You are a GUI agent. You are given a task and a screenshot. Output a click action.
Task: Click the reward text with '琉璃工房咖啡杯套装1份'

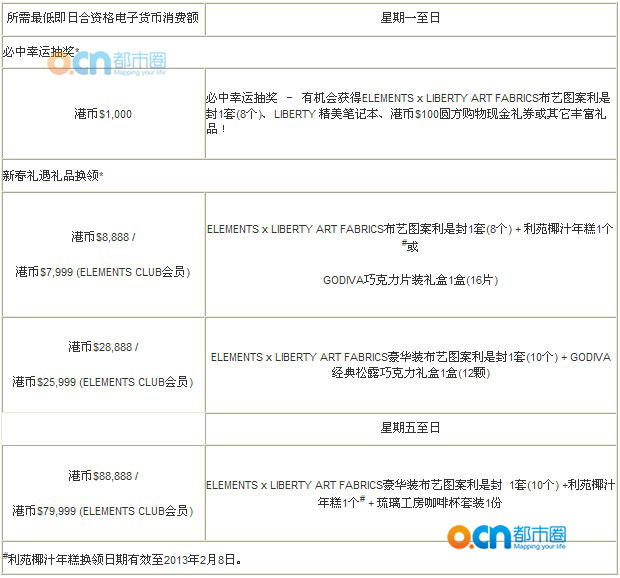410,494
